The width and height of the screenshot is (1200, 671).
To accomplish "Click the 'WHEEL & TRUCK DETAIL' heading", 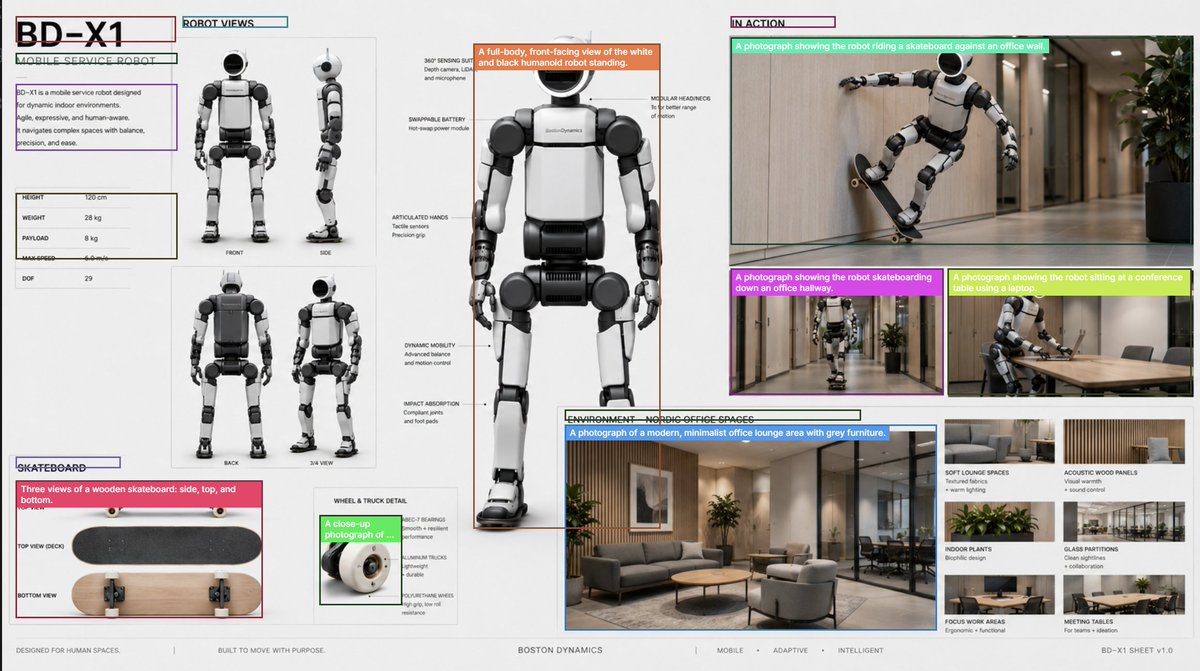I will 370,501.
